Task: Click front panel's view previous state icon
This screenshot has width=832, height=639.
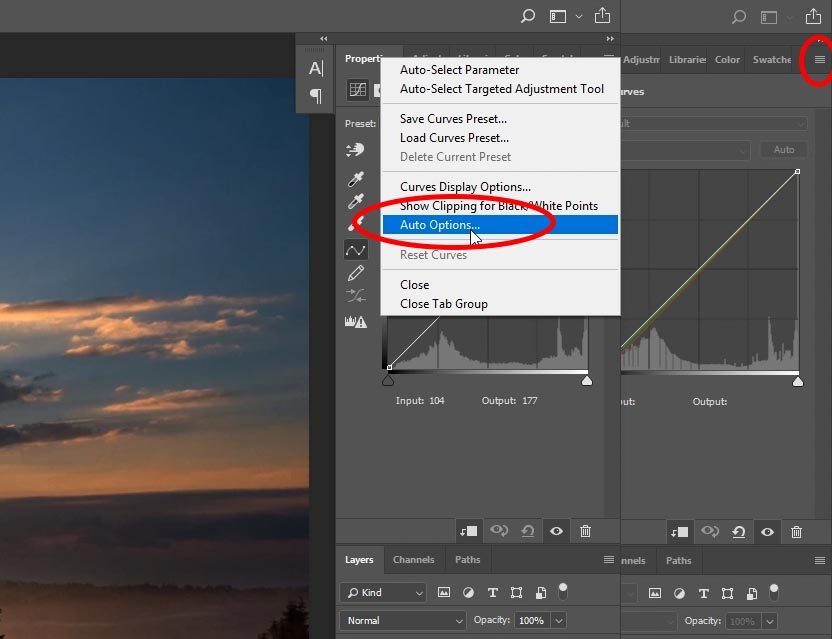Action: click(x=499, y=531)
